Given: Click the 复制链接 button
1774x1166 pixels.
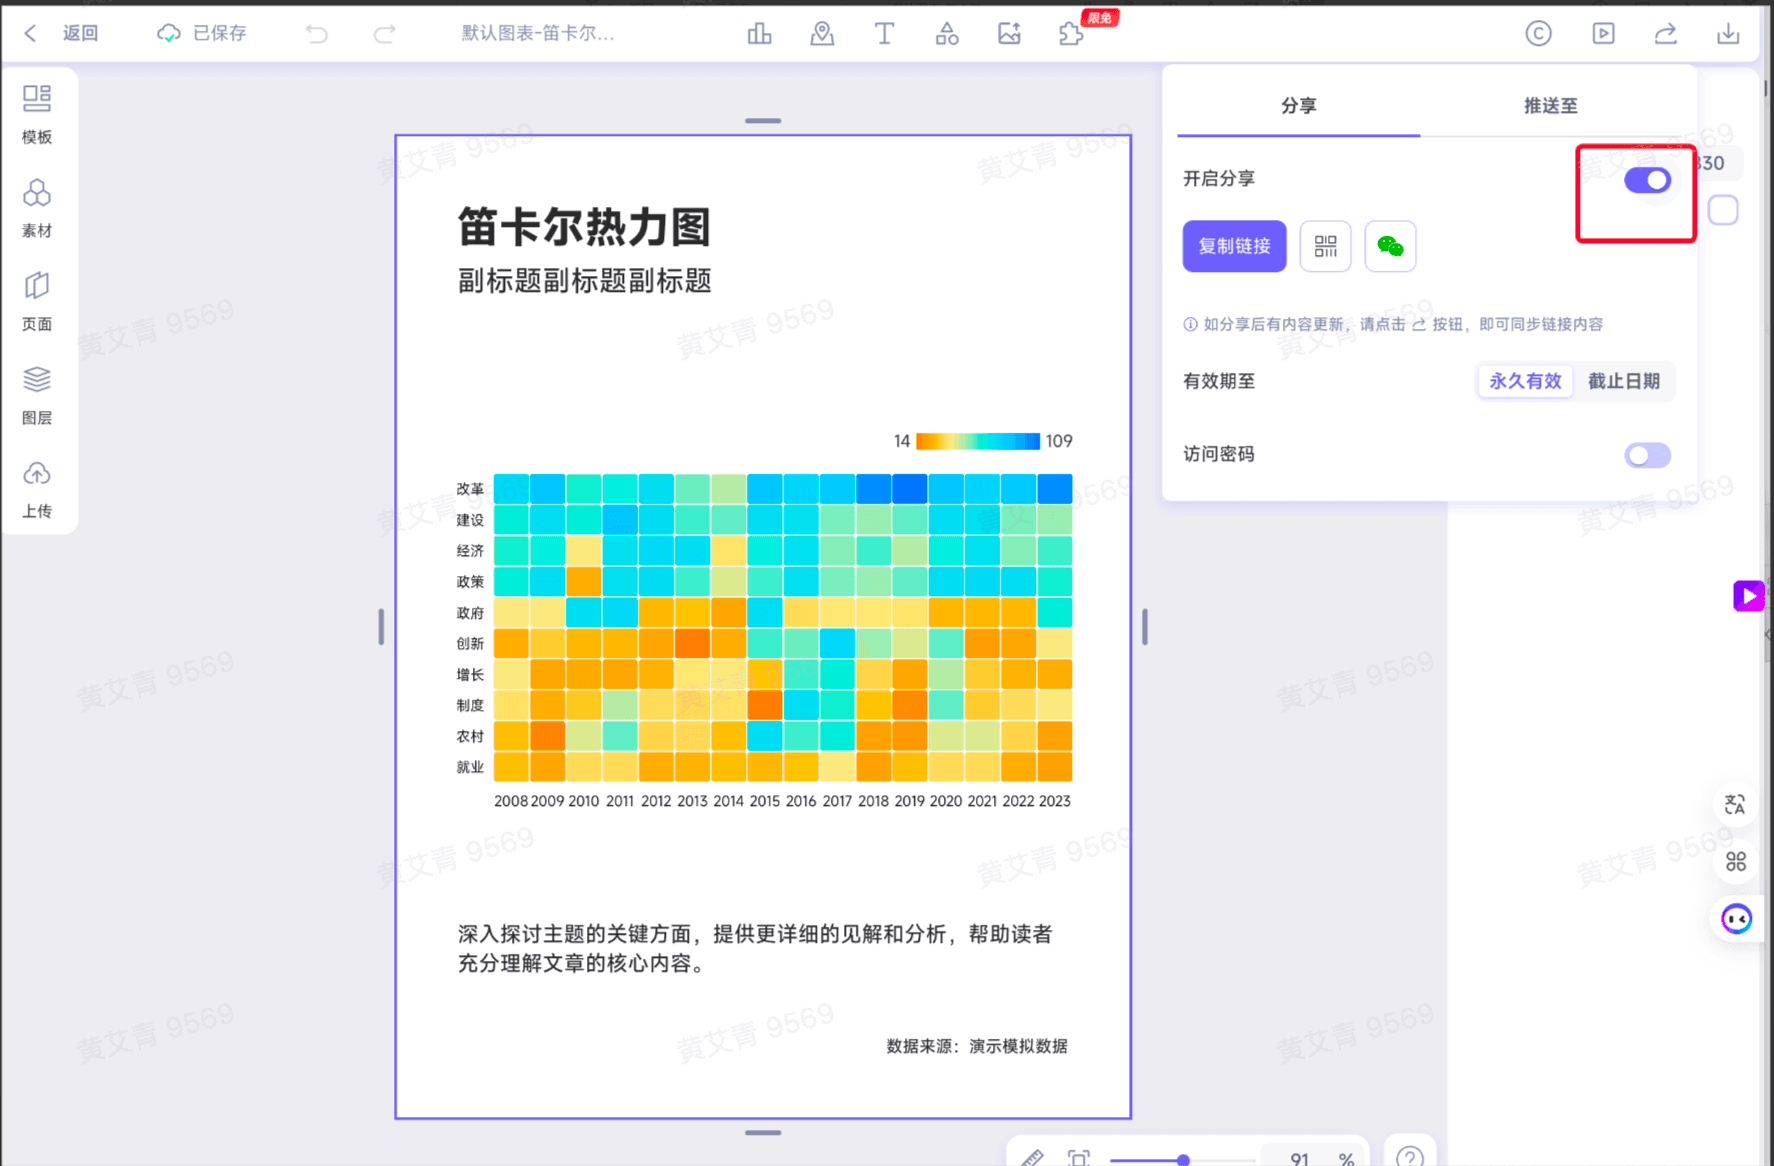Looking at the screenshot, I should [1234, 246].
